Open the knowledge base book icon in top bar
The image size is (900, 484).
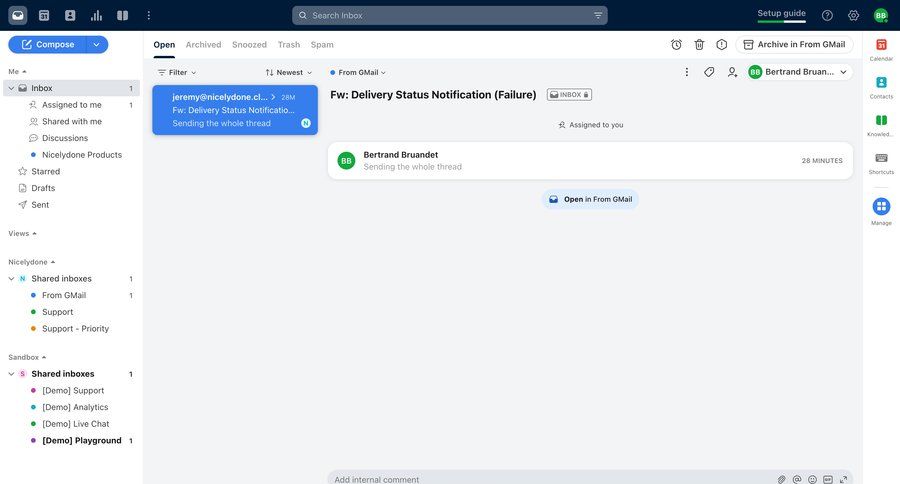pyautogui.click(x=123, y=16)
